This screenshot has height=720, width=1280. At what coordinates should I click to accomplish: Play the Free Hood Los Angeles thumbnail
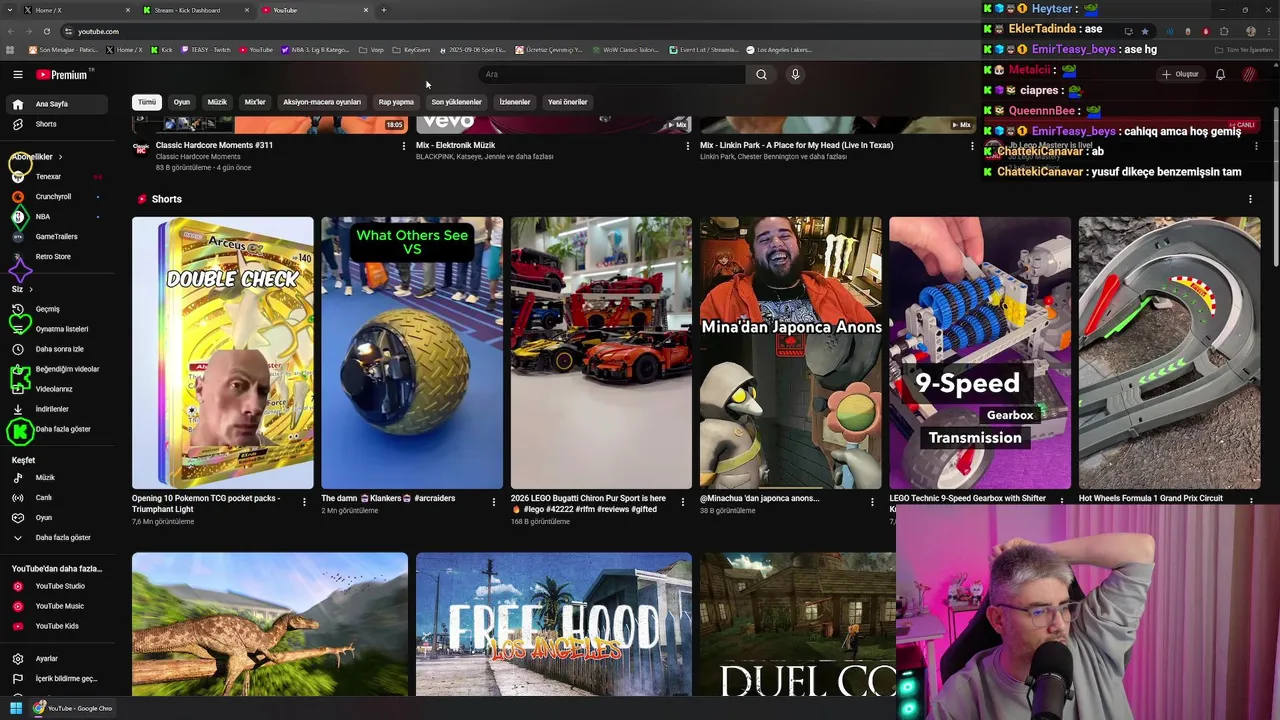pos(554,624)
